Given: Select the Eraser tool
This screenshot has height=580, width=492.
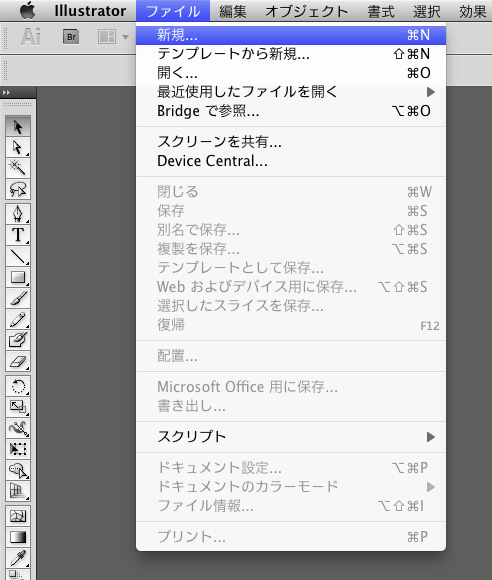Looking at the screenshot, I should [18, 361].
